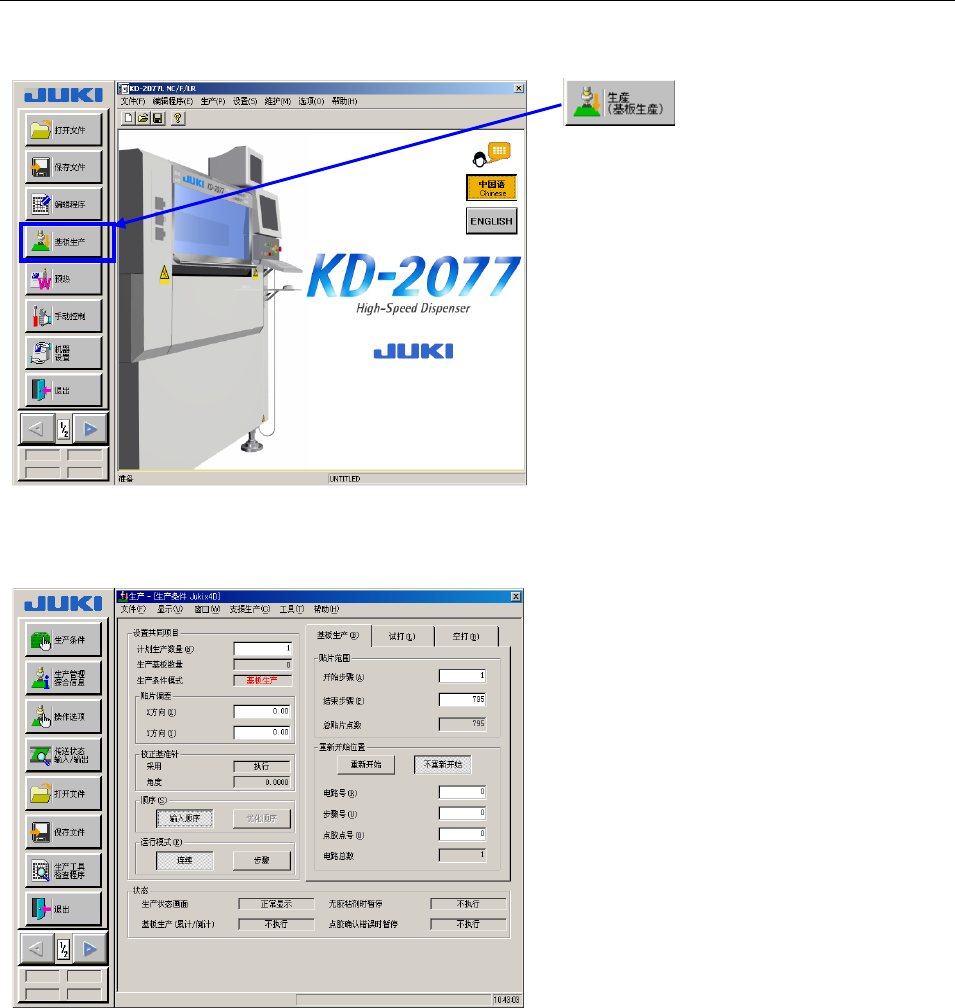Viewport: 955px width, 1008px height.
Task: Open 机器设置 machine setup in KD-2077 sidebar
Action: click(64, 353)
